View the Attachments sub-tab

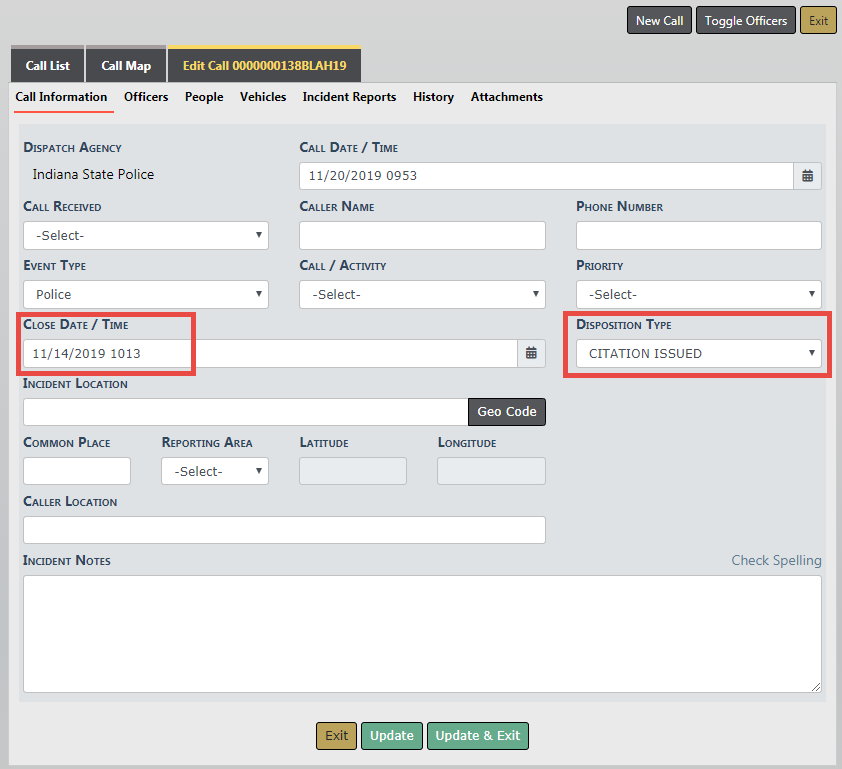click(506, 97)
